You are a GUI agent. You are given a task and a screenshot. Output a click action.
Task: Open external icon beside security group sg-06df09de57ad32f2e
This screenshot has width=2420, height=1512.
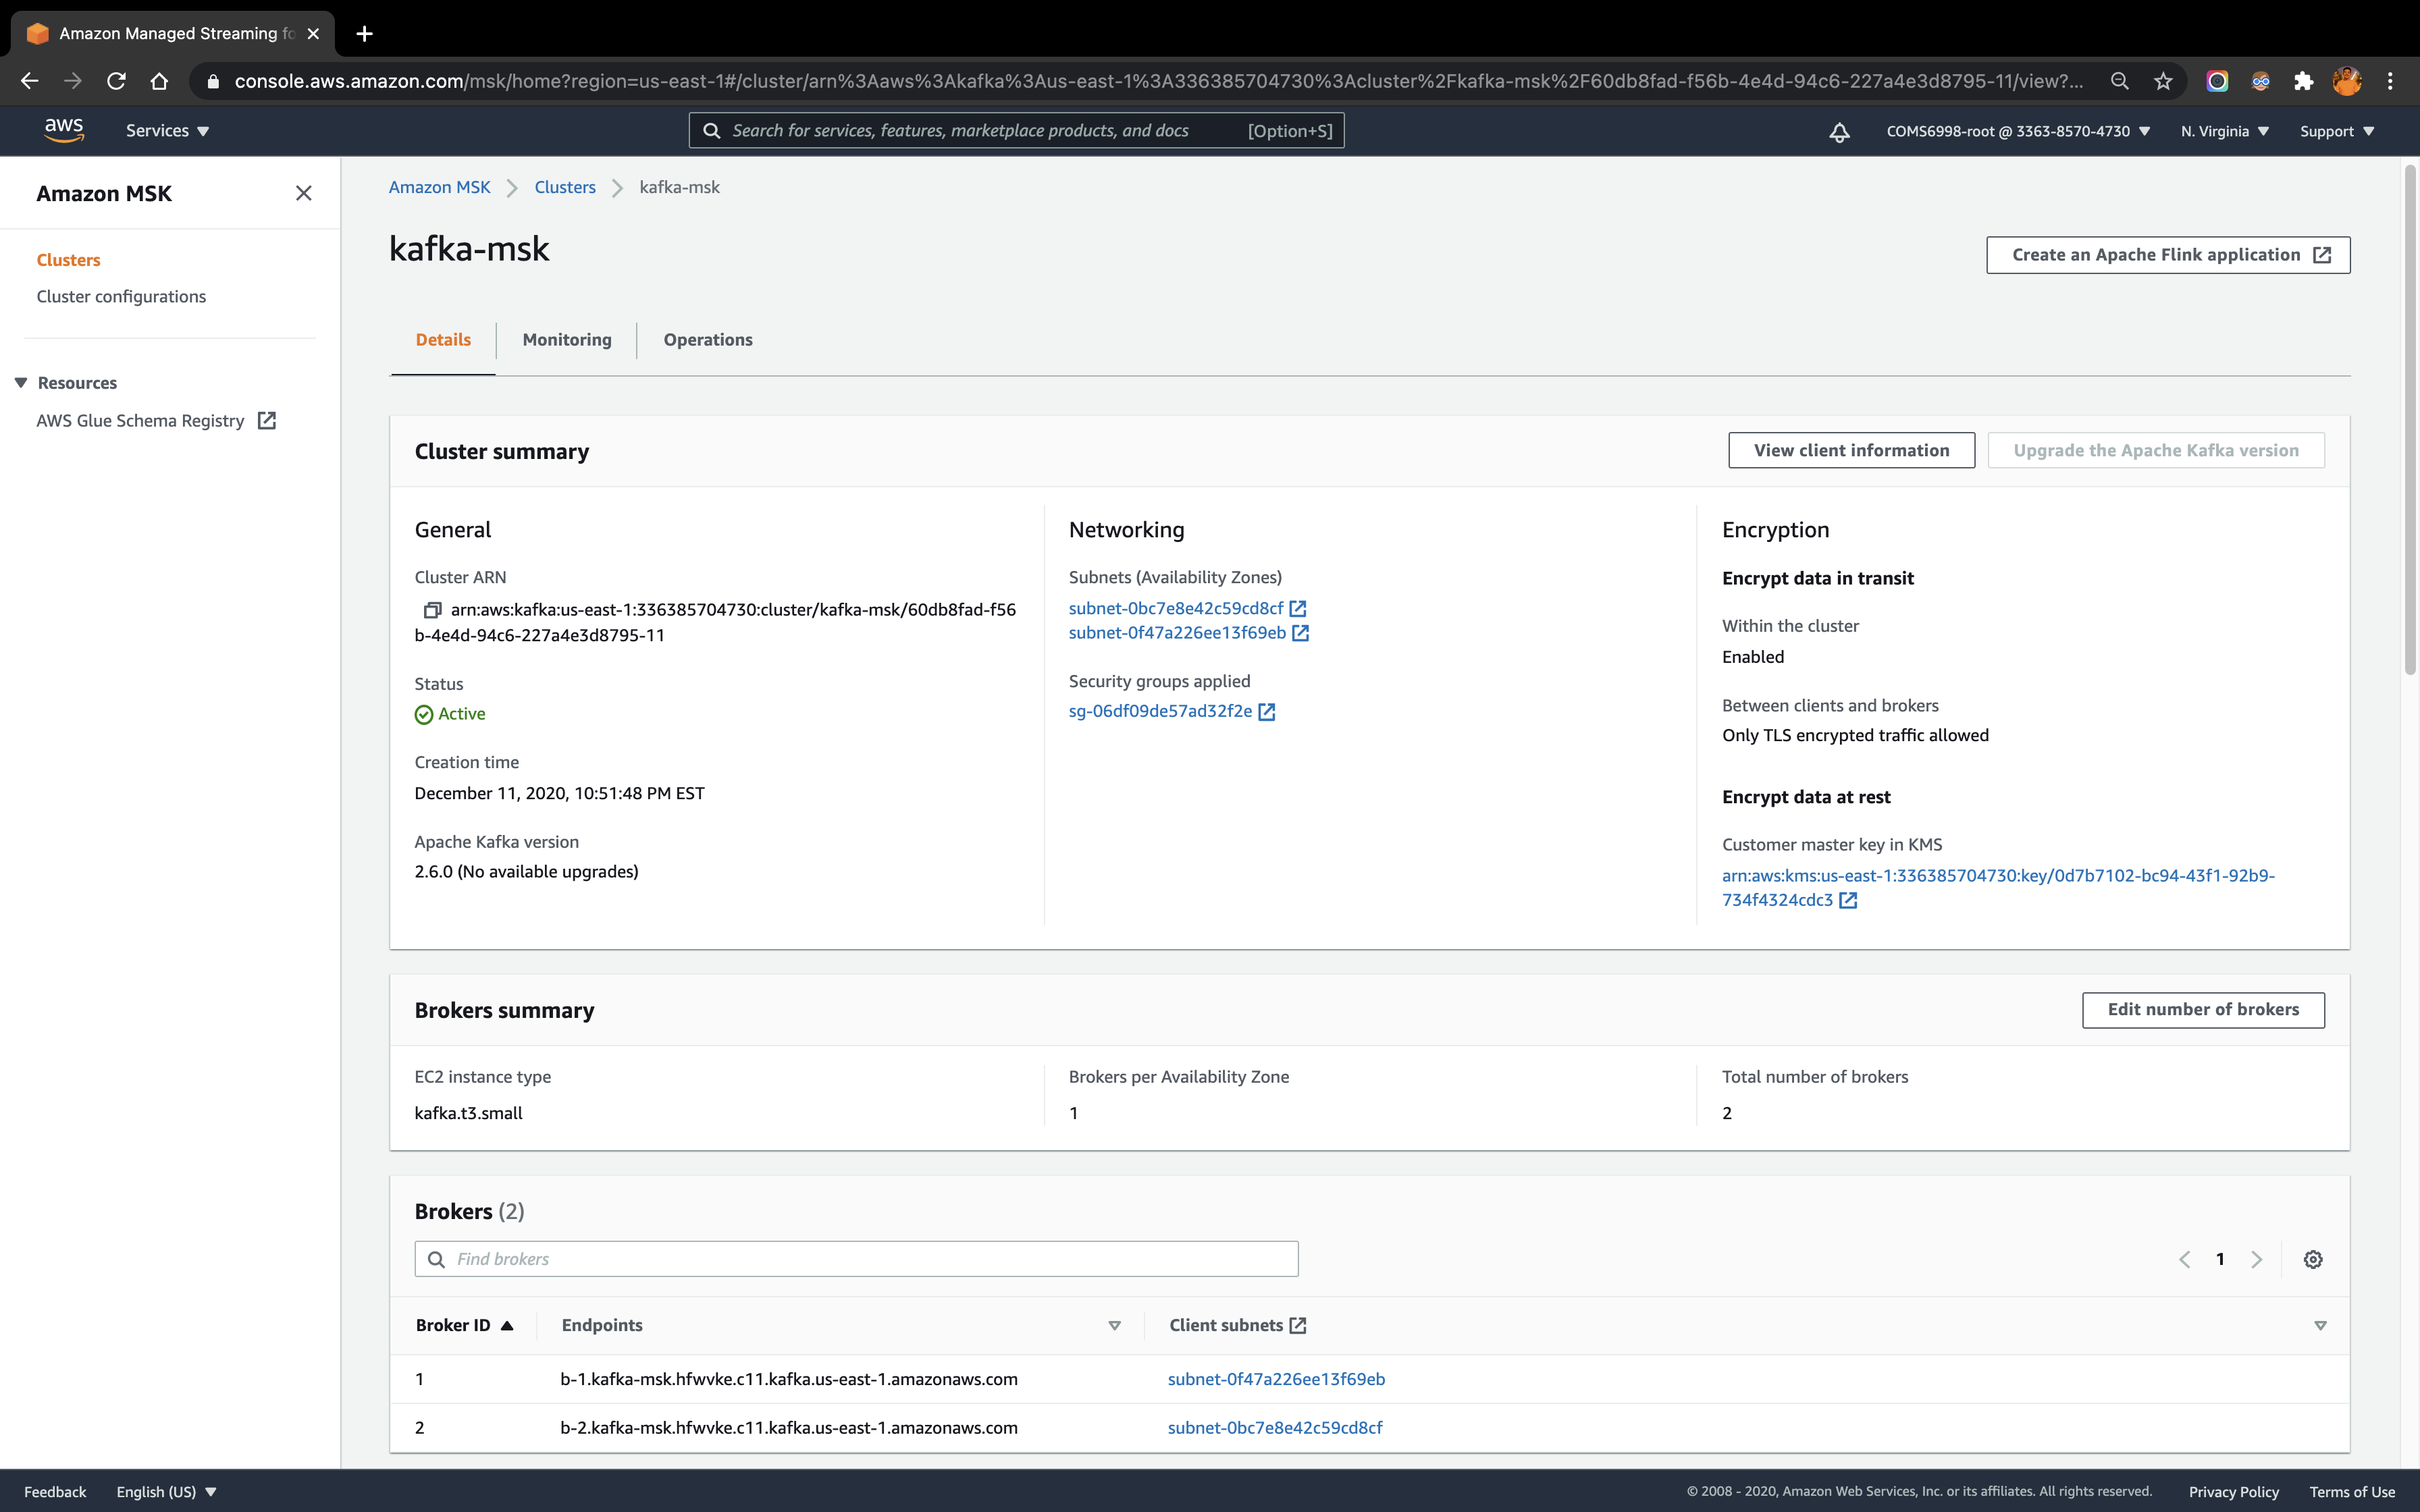tap(1267, 712)
